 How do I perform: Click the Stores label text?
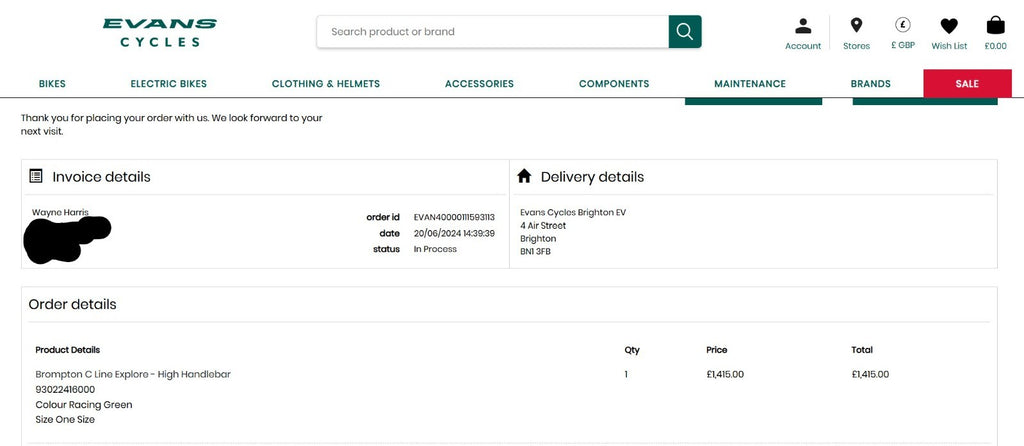856,46
